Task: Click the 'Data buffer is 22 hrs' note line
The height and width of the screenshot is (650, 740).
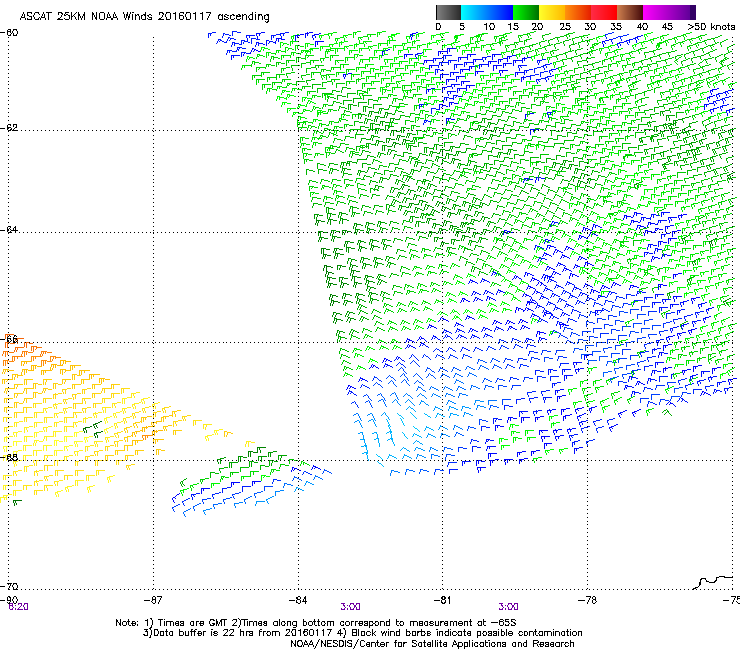Action: coord(362,633)
